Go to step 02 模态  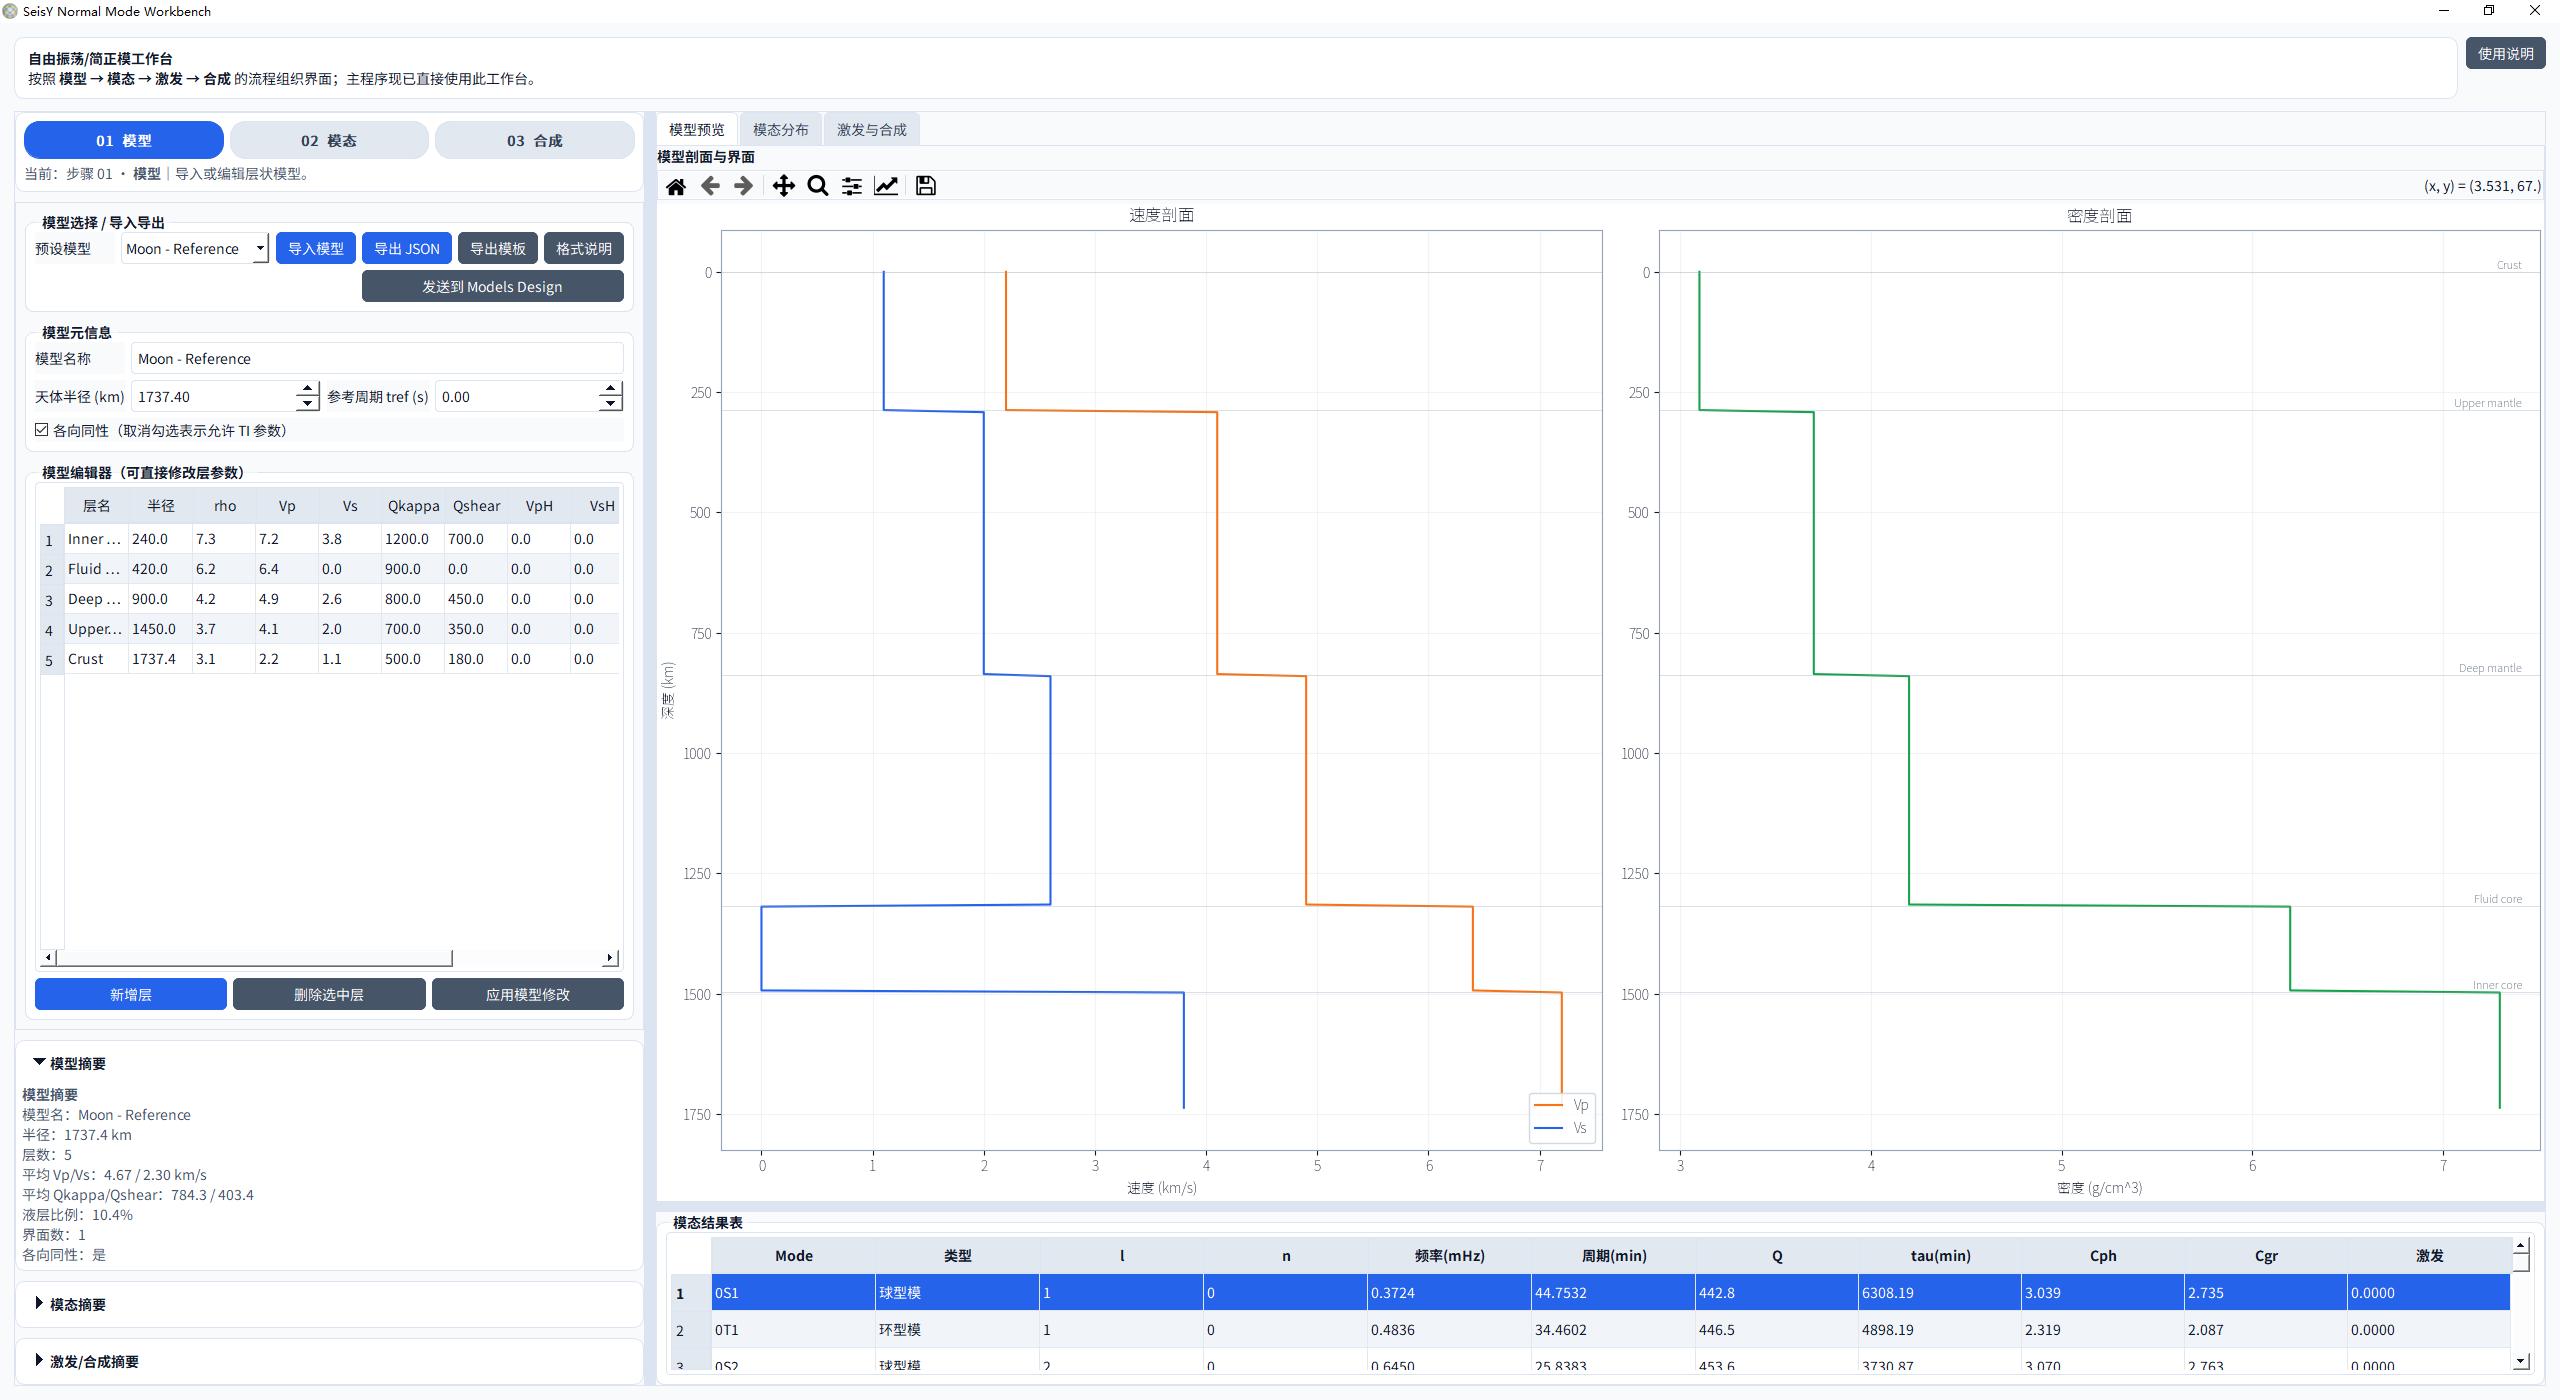[329, 140]
